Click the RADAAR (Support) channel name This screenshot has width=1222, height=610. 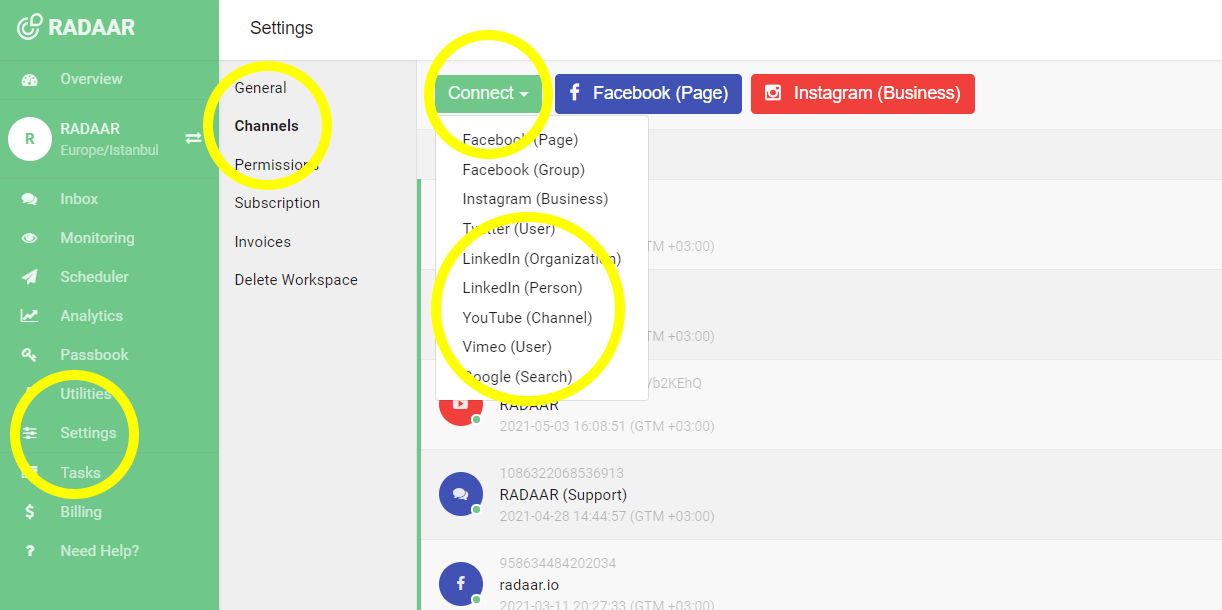click(x=563, y=495)
